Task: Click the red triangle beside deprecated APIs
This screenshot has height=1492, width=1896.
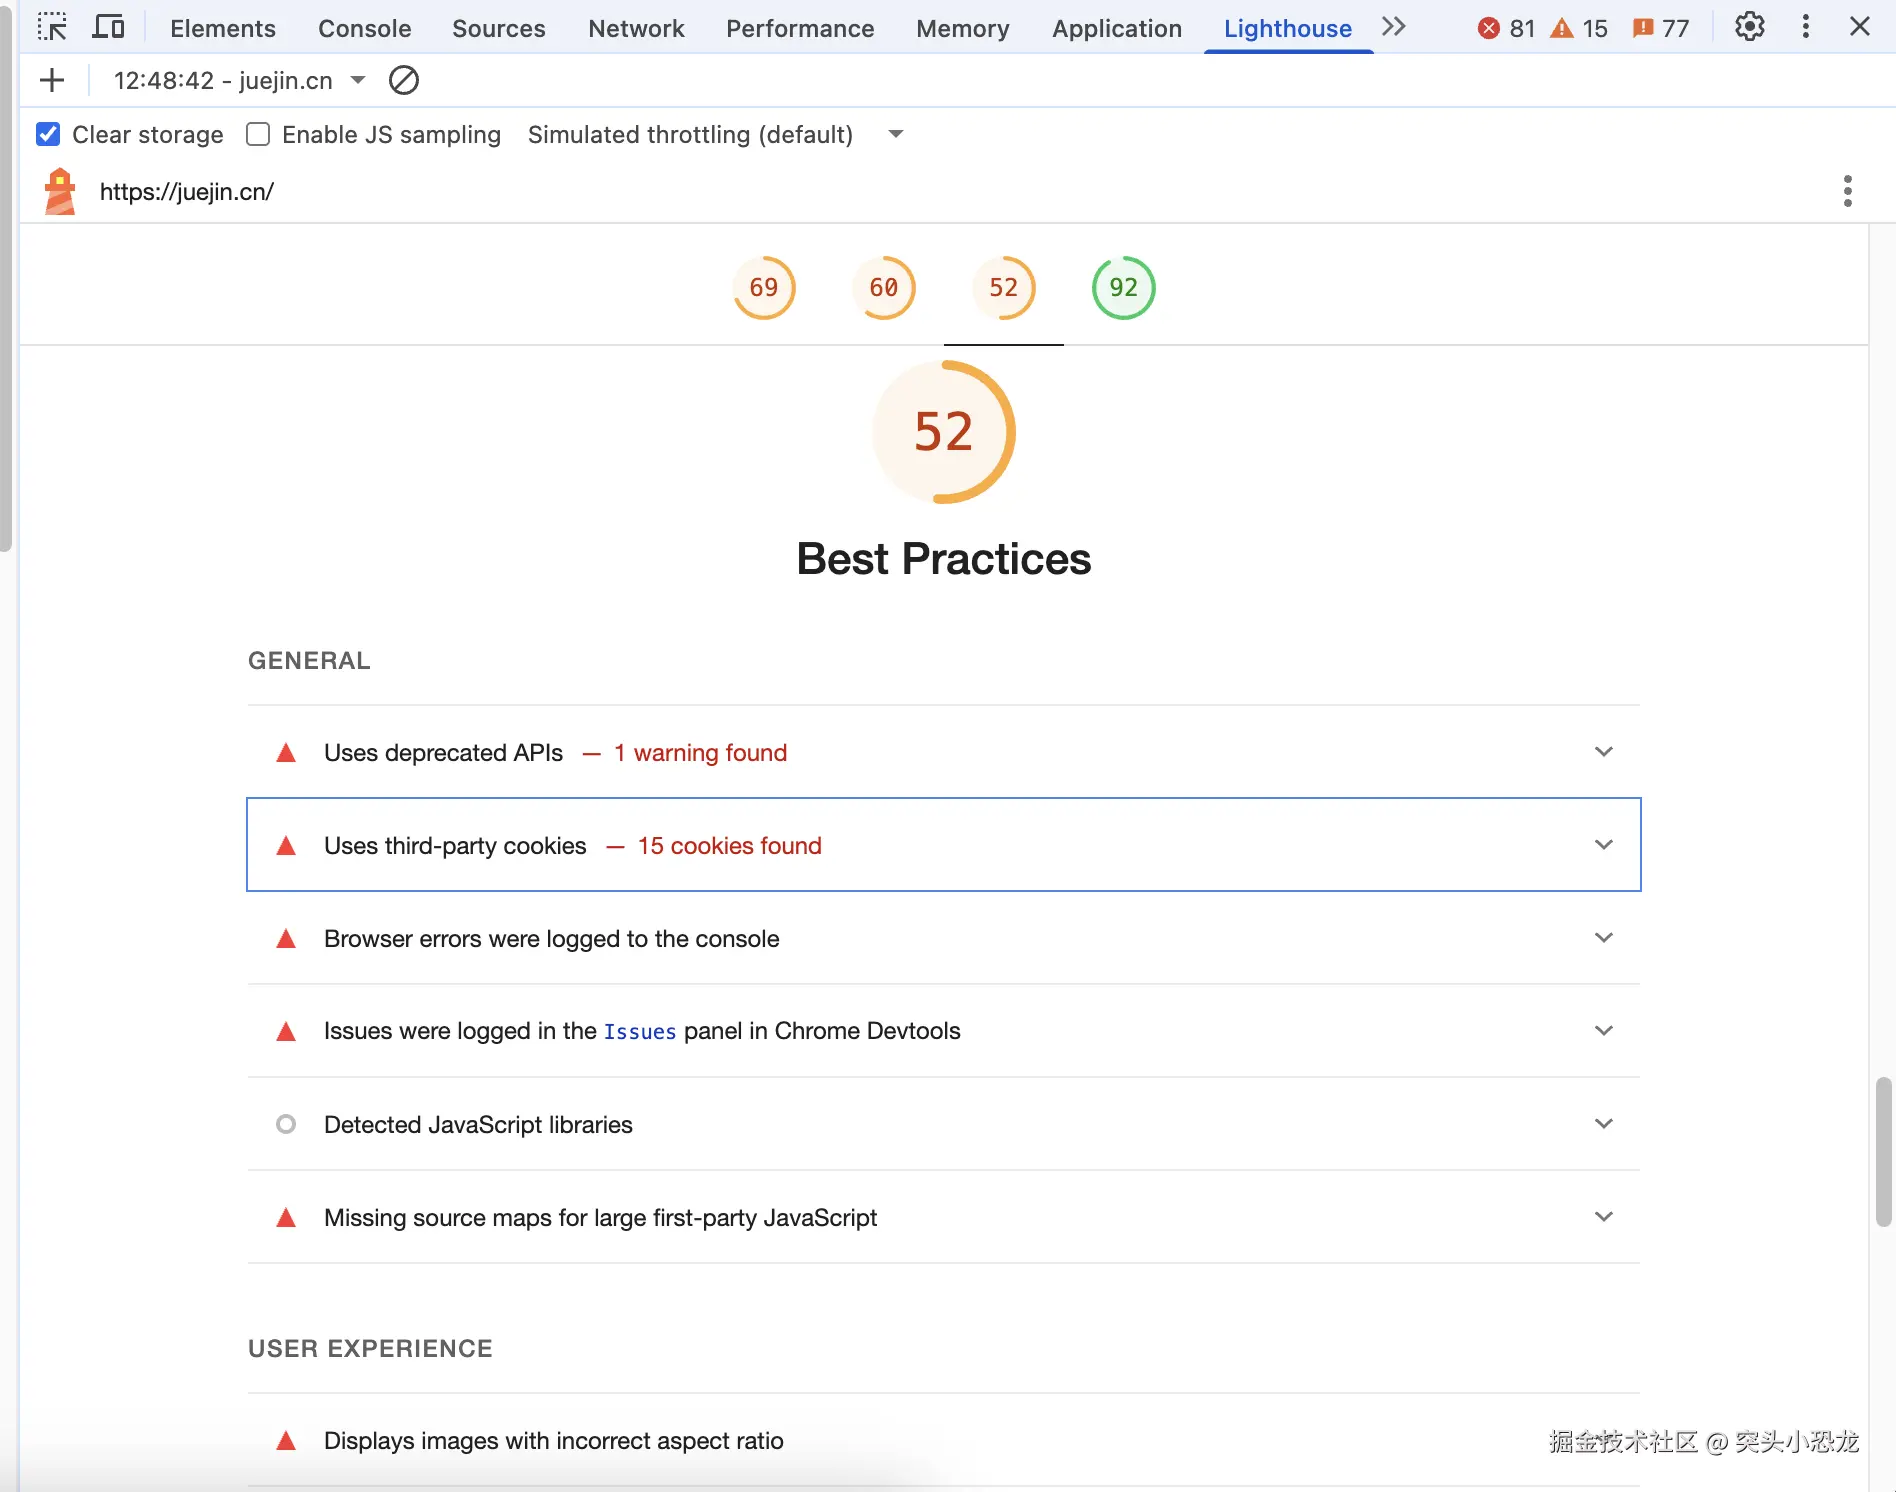Action: (x=286, y=752)
